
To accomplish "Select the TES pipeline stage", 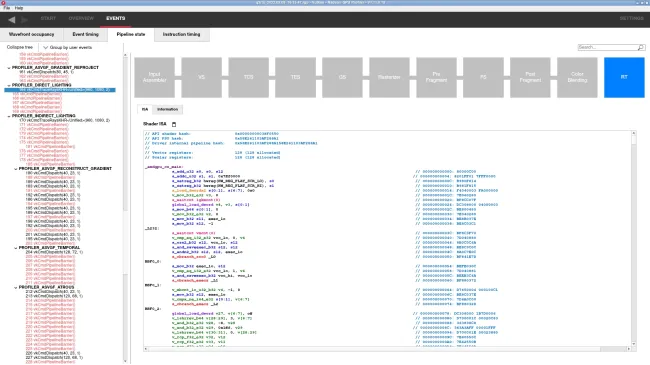I will tap(295, 77).
